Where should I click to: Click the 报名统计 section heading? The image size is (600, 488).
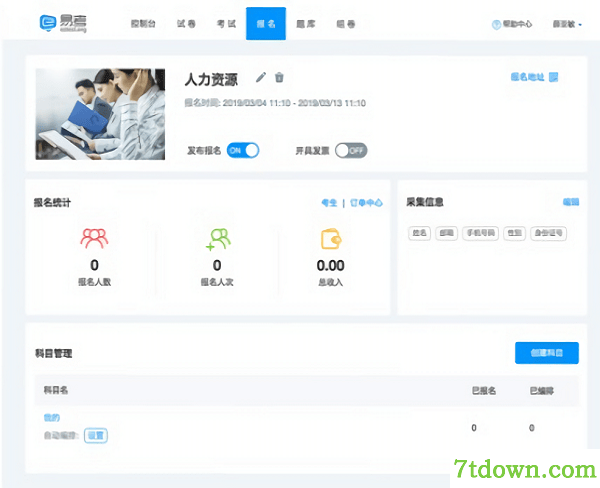(x=52, y=202)
